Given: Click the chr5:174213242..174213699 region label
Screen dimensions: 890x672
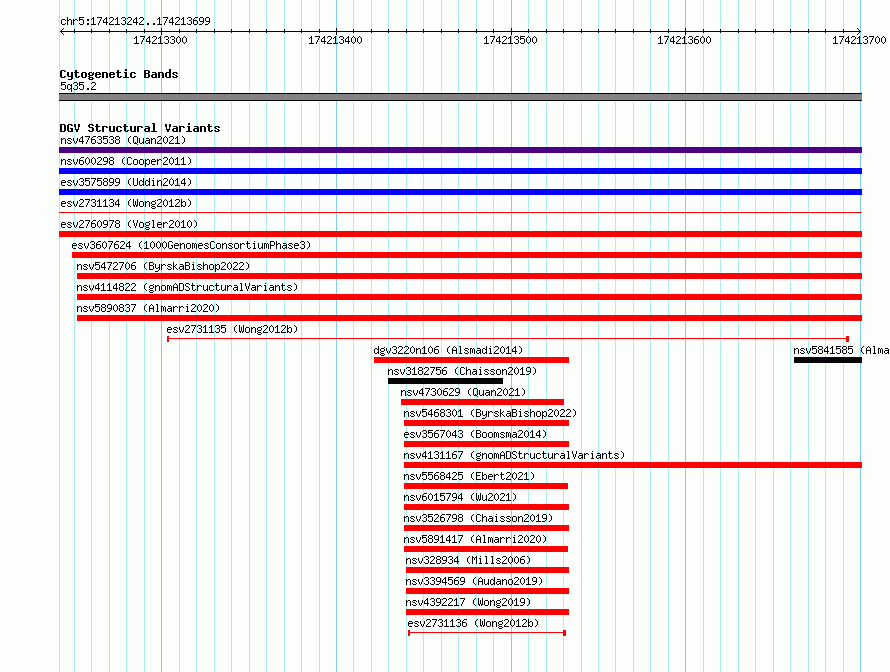Looking at the screenshot, I should pos(135,21).
